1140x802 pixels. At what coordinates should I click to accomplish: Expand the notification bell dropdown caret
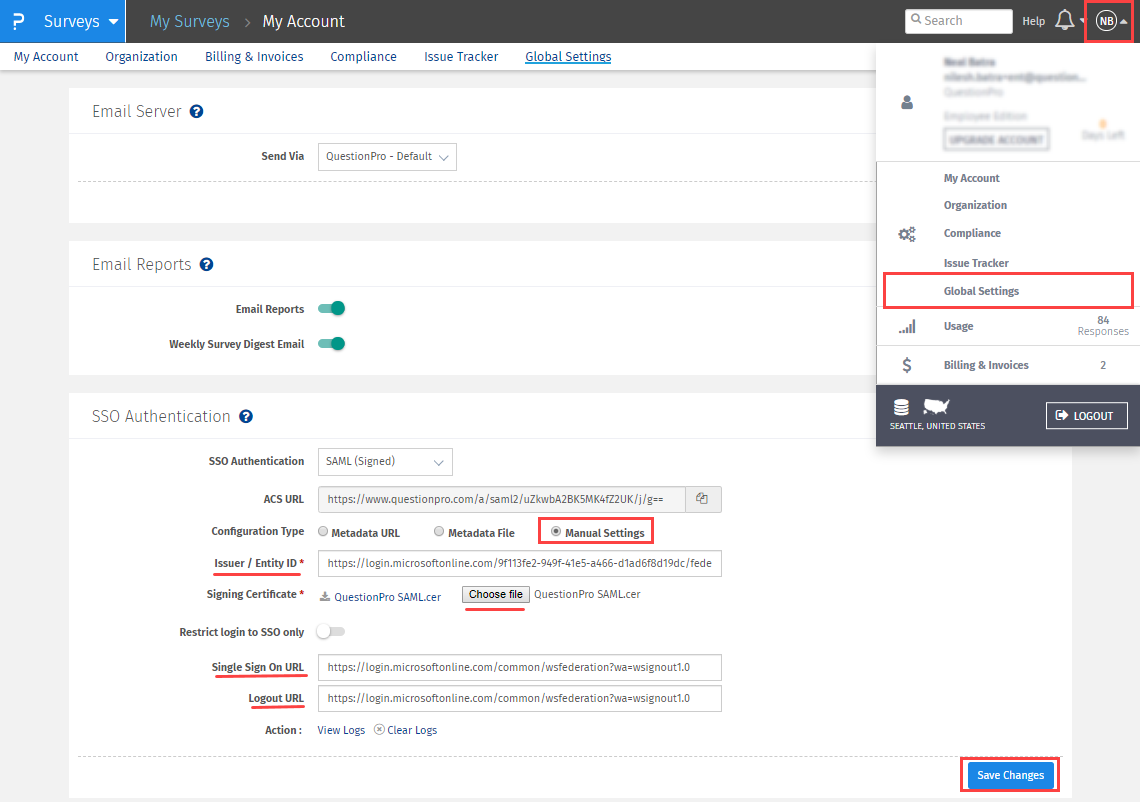pos(1082,22)
